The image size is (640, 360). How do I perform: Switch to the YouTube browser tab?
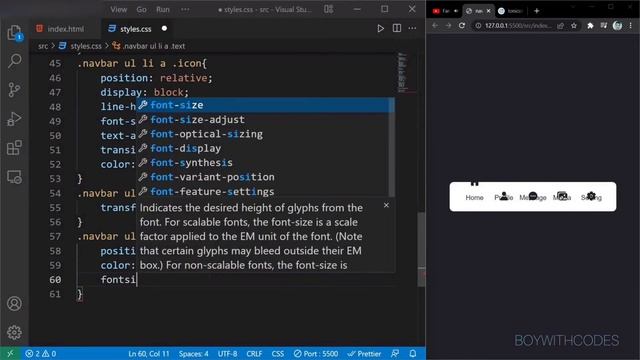click(445, 11)
